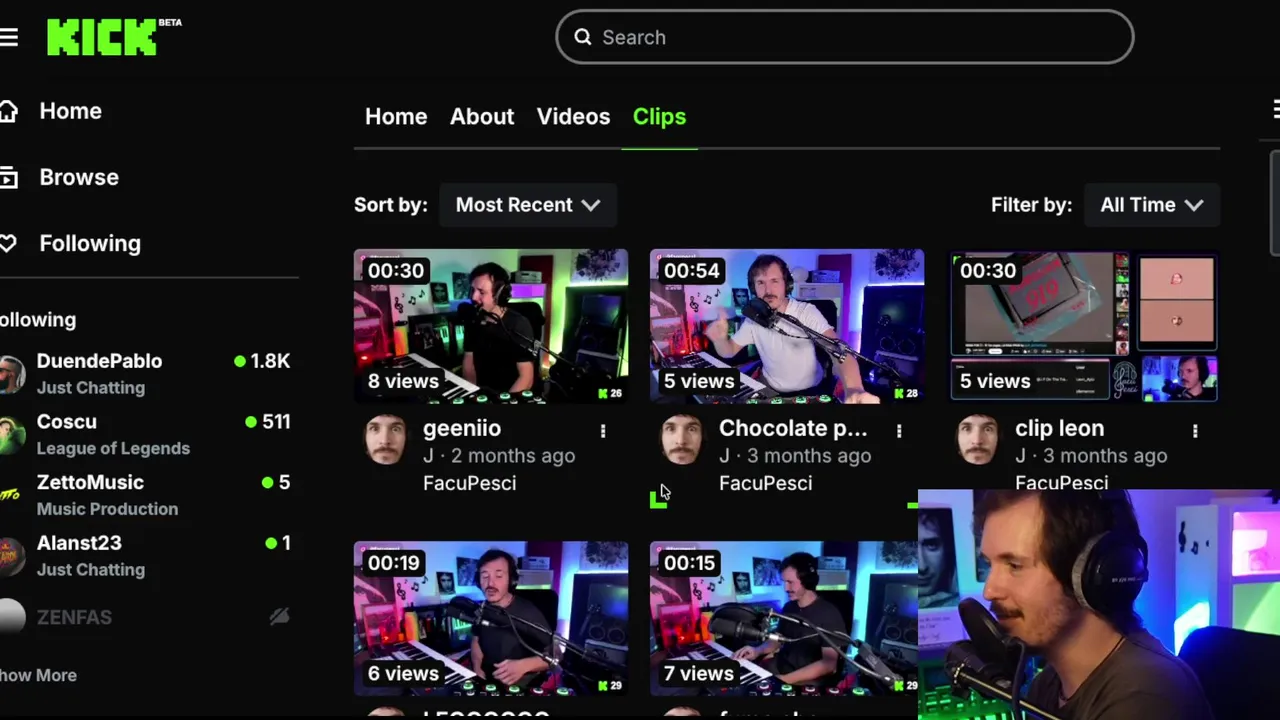
Task: Play the clip leon thumbnail
Action: (x=1083, y=326)
